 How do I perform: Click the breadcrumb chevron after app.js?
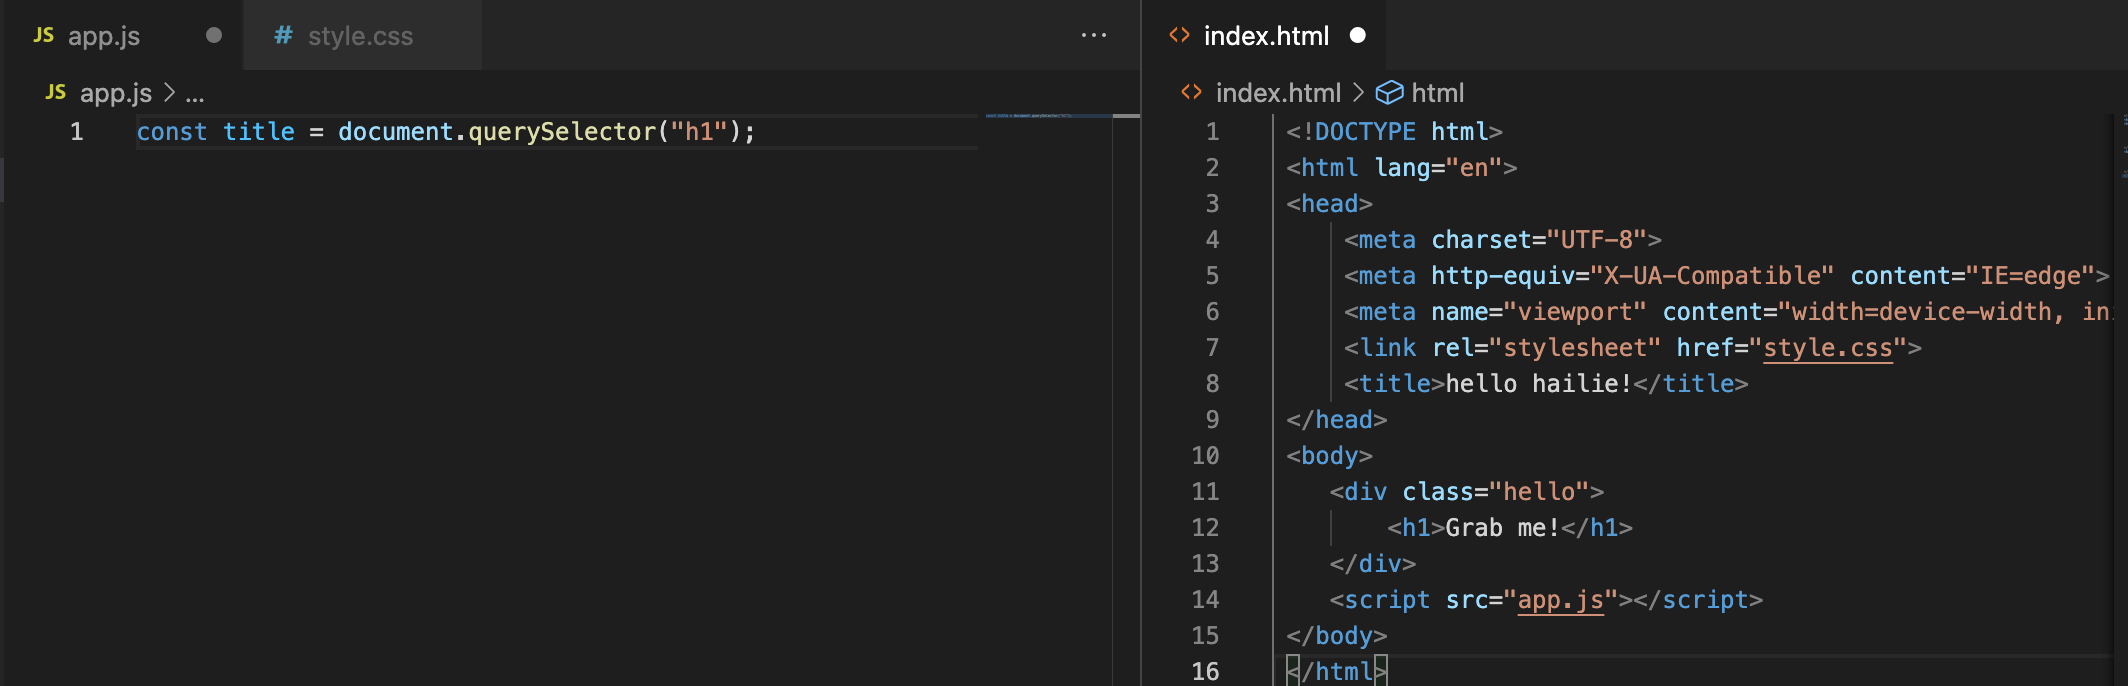click(169, 93)
